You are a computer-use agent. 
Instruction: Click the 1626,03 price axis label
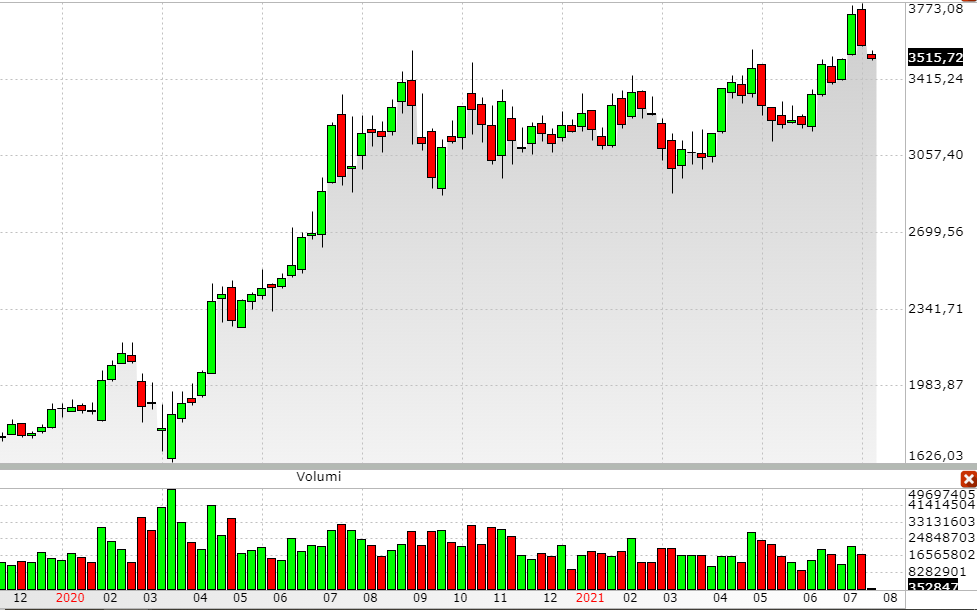[935, 455]
